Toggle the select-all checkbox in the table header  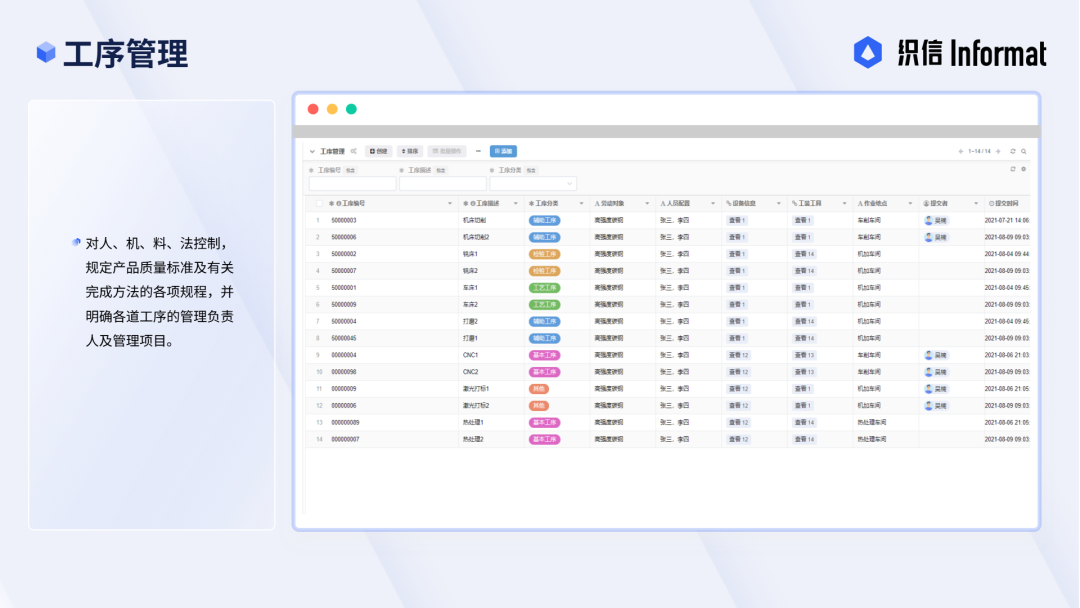coord(319,204)
